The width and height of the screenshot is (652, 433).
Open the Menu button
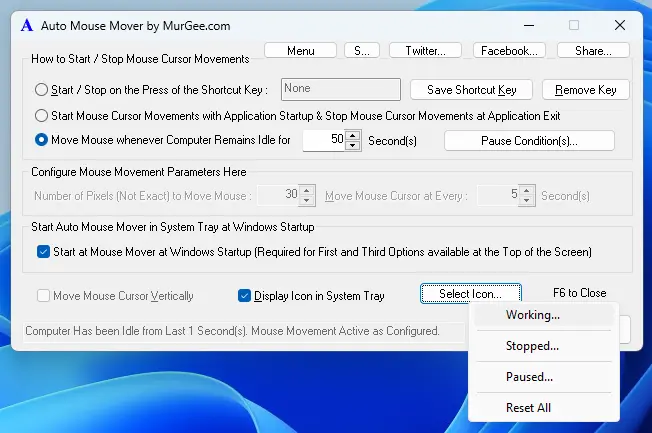point(300,50)
